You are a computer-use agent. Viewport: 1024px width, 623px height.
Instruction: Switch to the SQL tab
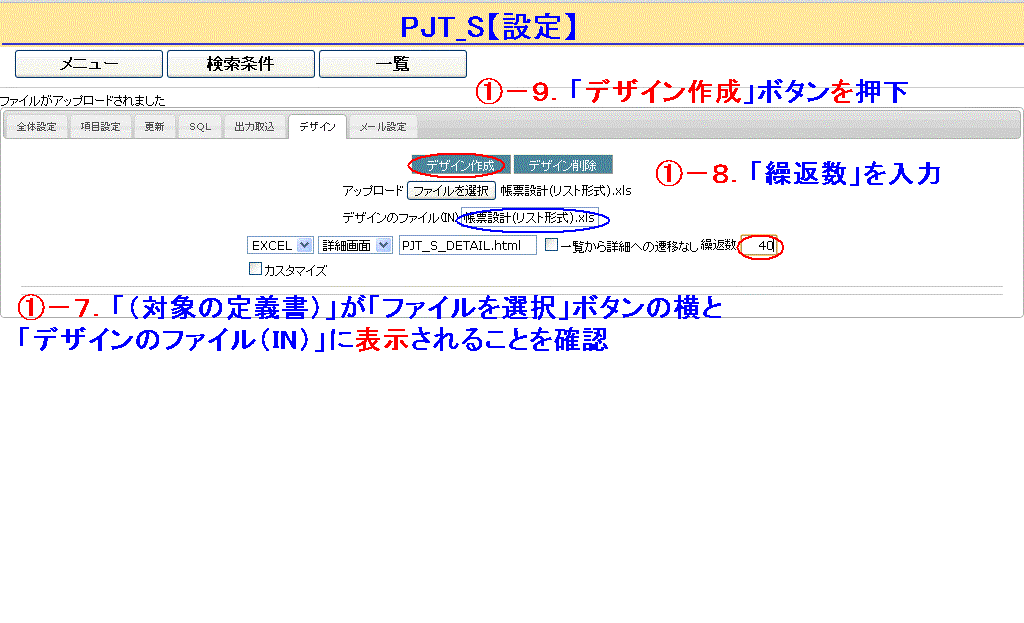[200, 128]
